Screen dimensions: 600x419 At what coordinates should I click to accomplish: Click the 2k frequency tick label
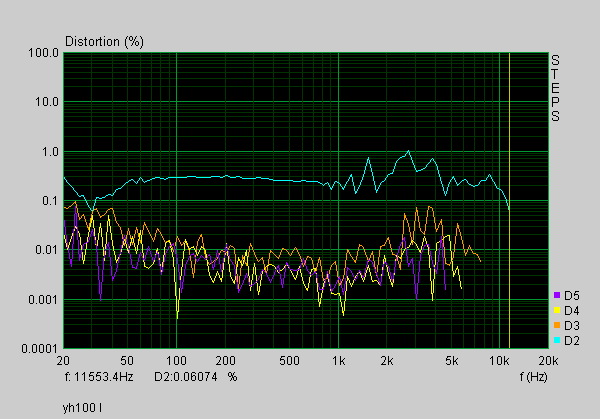coord(387,361)
